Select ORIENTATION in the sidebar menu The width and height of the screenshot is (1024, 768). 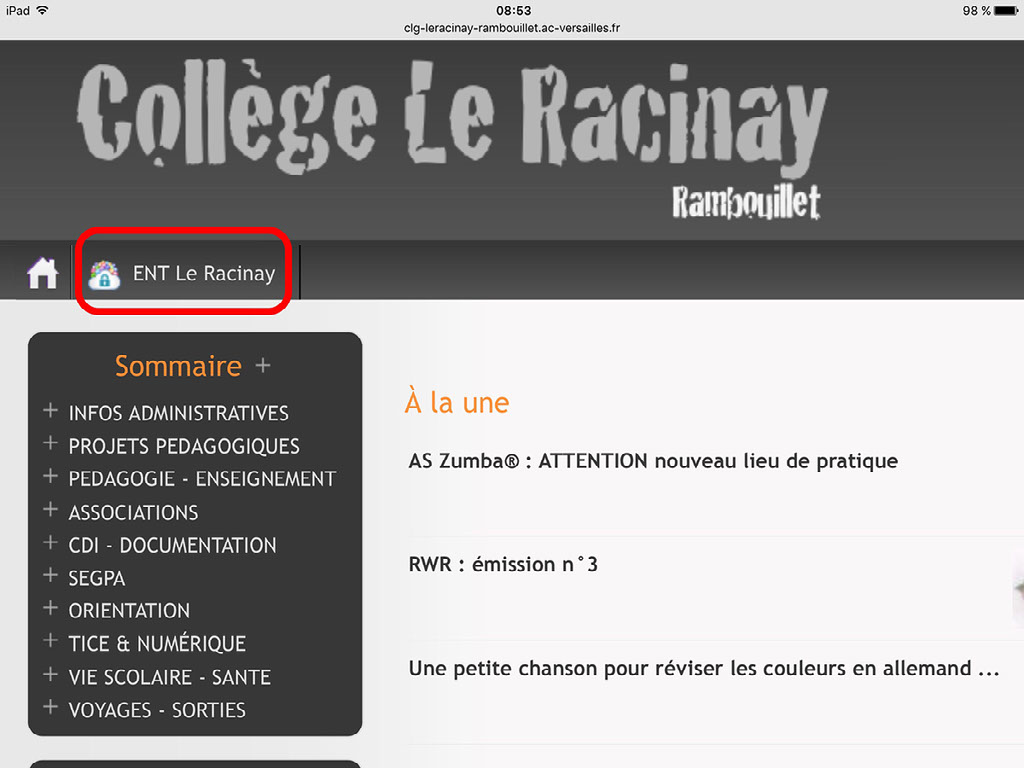coord(129,610)
